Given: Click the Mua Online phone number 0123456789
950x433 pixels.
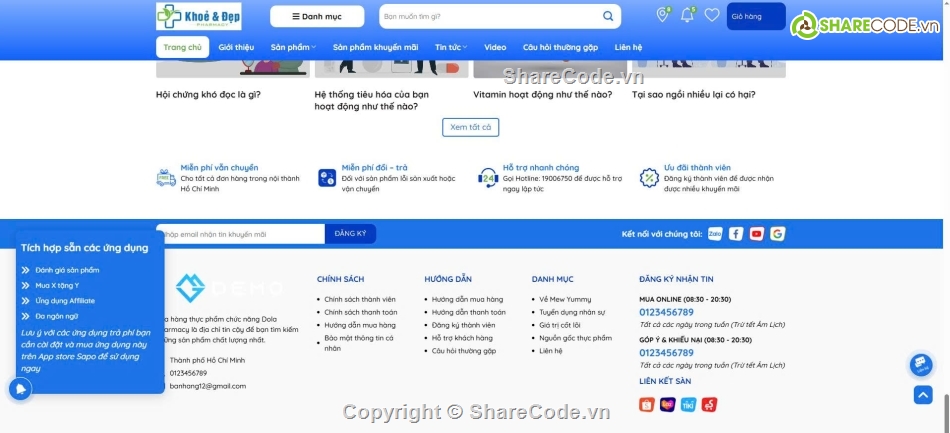Looking at the screenshot, I should coord(666,312).
